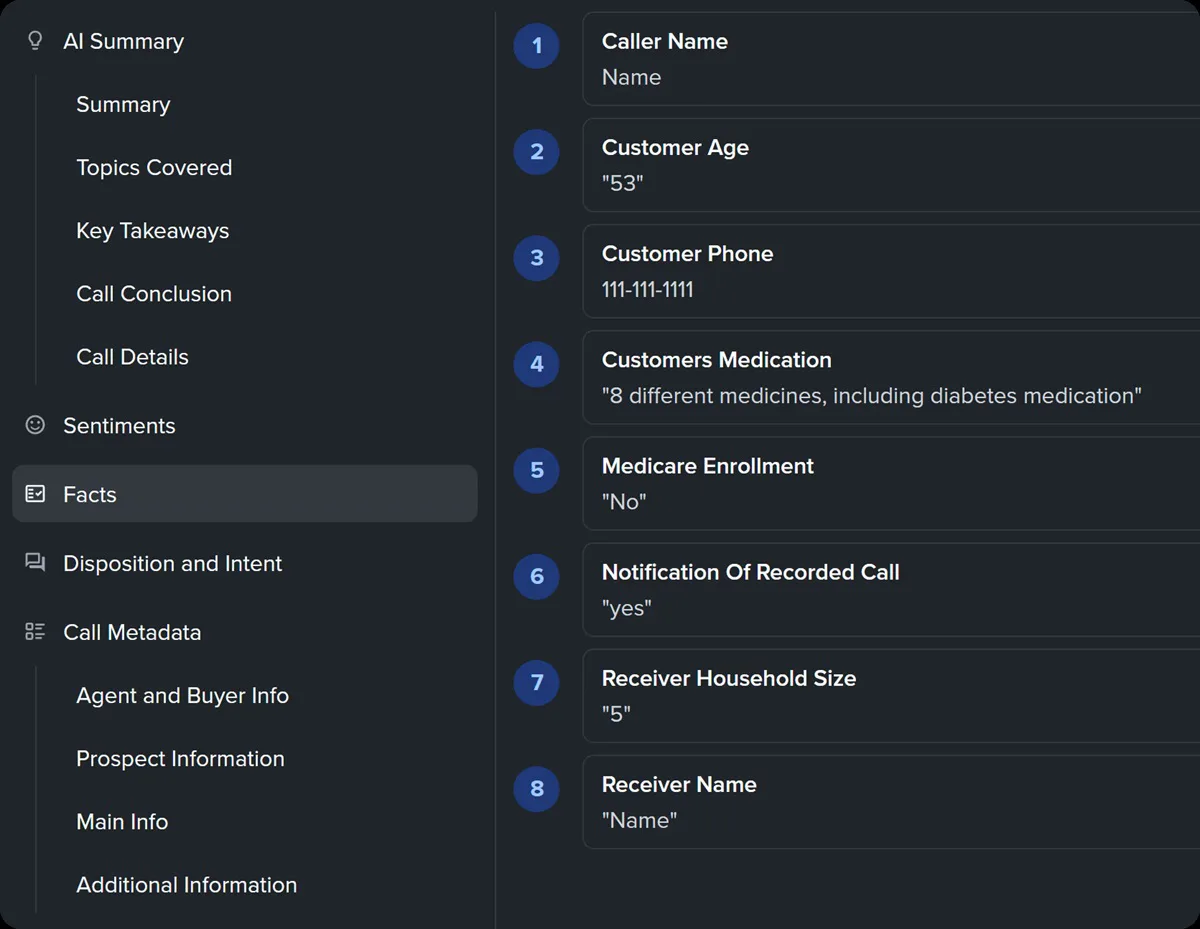The width and height of the screenshot is (1200, 929).
Task: Click the Customer Phone fact card
Action: point(891,271)
